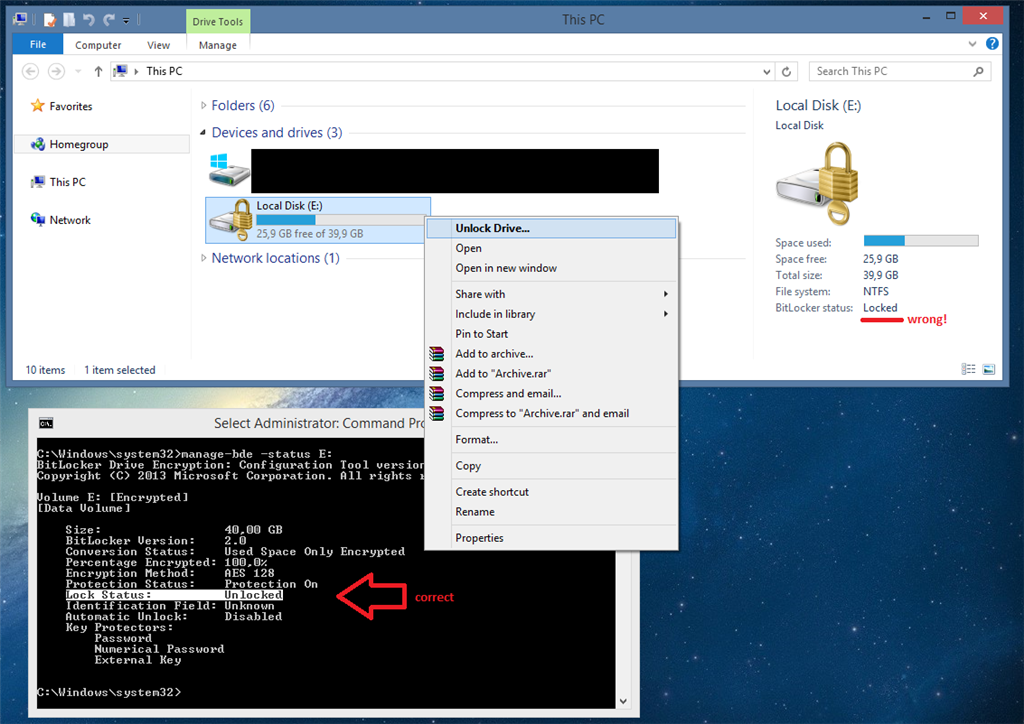Open the File ribbon tab
Viewport: 1024px width, 724px height.
38,44
